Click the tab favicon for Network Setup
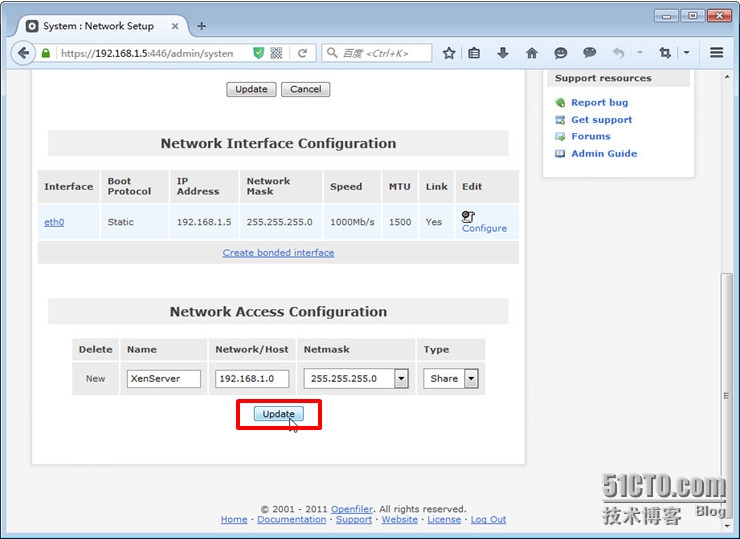Screen dimensions: 740x539 (32, 26)
